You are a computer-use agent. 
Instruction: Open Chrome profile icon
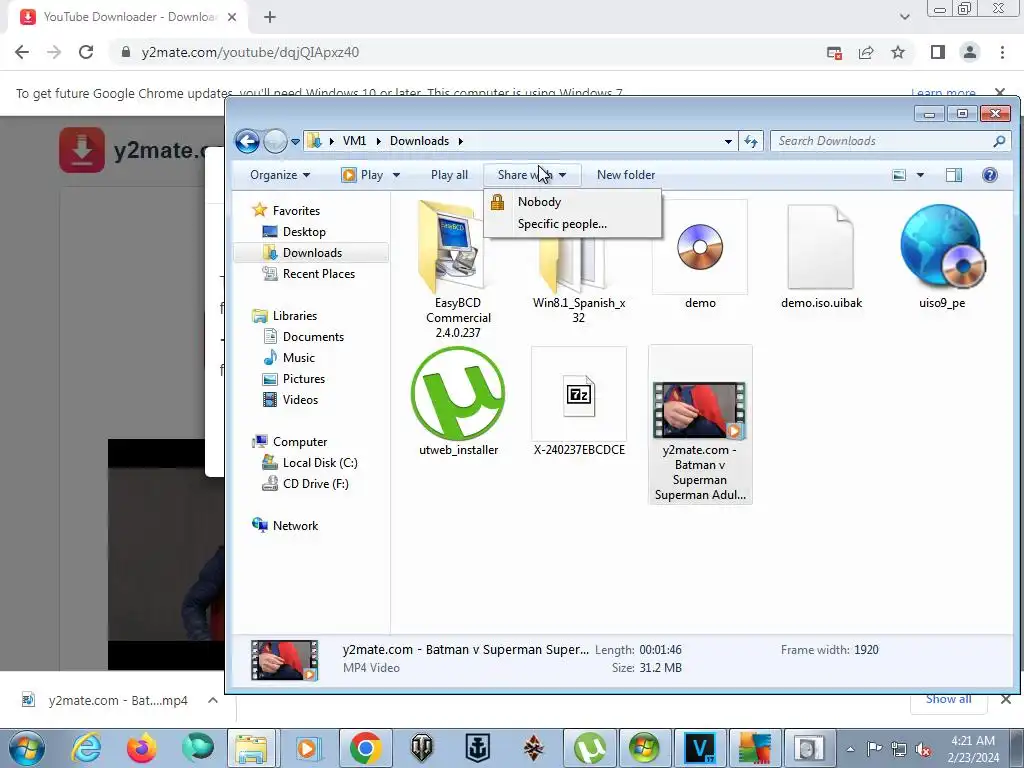(970, 52)
